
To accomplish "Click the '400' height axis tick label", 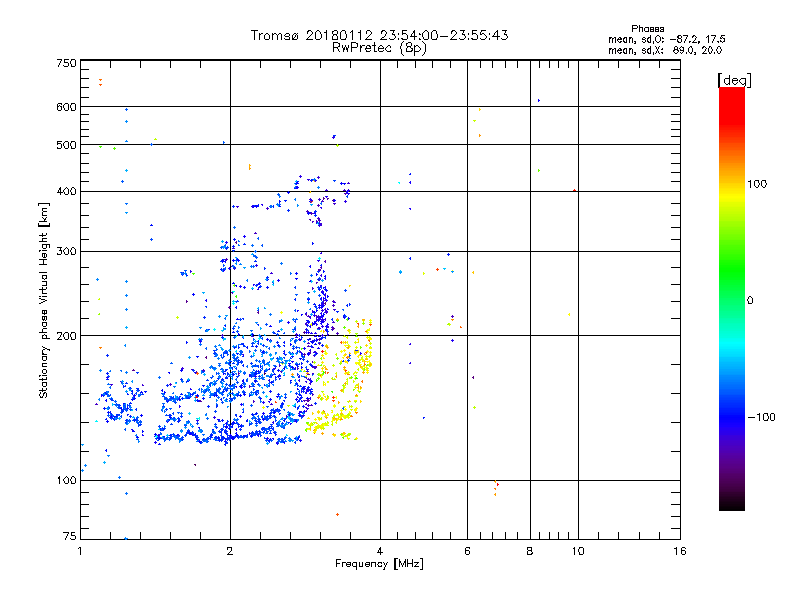I will click(67, 191).
